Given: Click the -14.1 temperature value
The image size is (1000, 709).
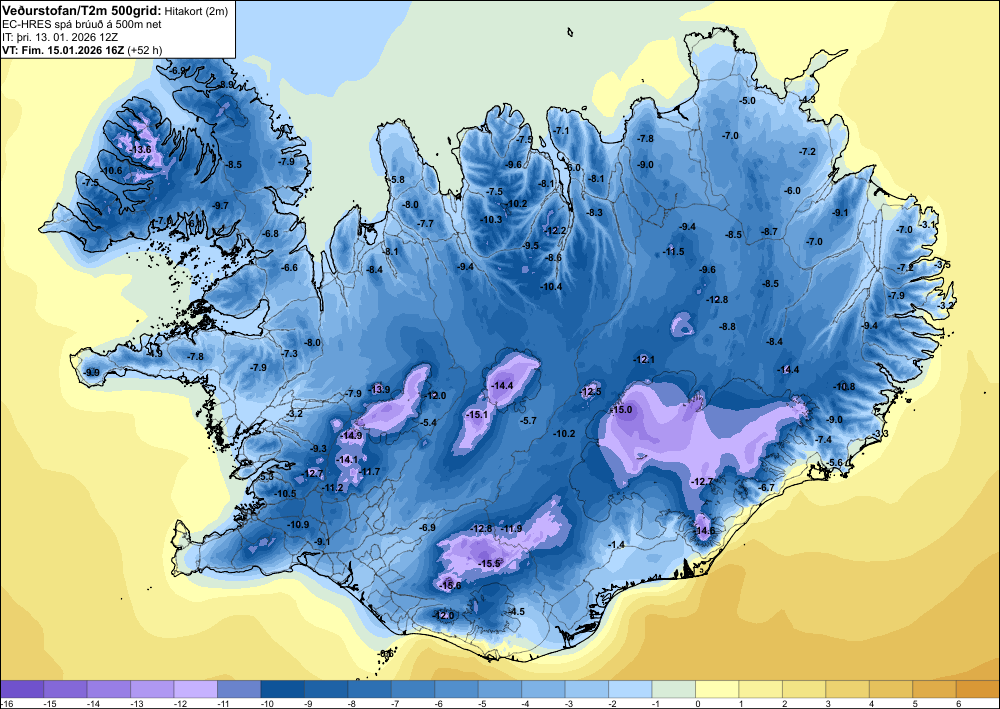Looking at the screenshot, I should click(347, 459).
